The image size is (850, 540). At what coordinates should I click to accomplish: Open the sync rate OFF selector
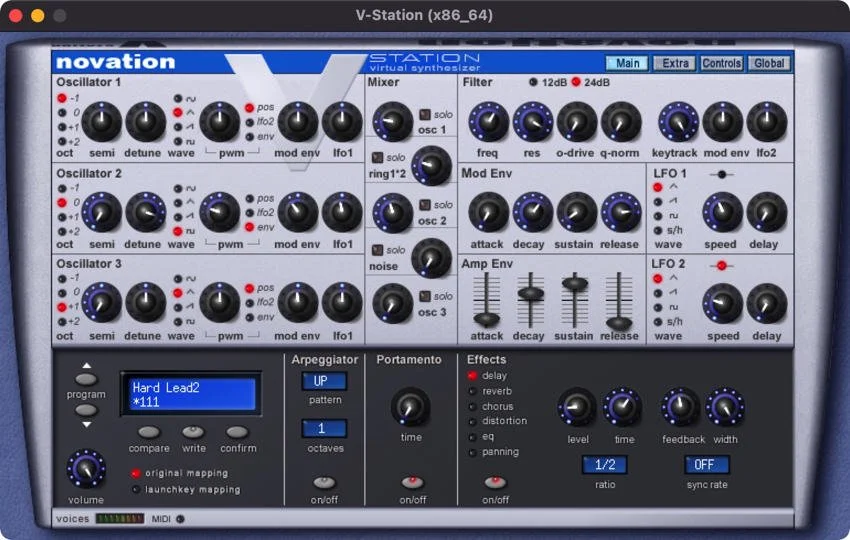pos(707,465)
